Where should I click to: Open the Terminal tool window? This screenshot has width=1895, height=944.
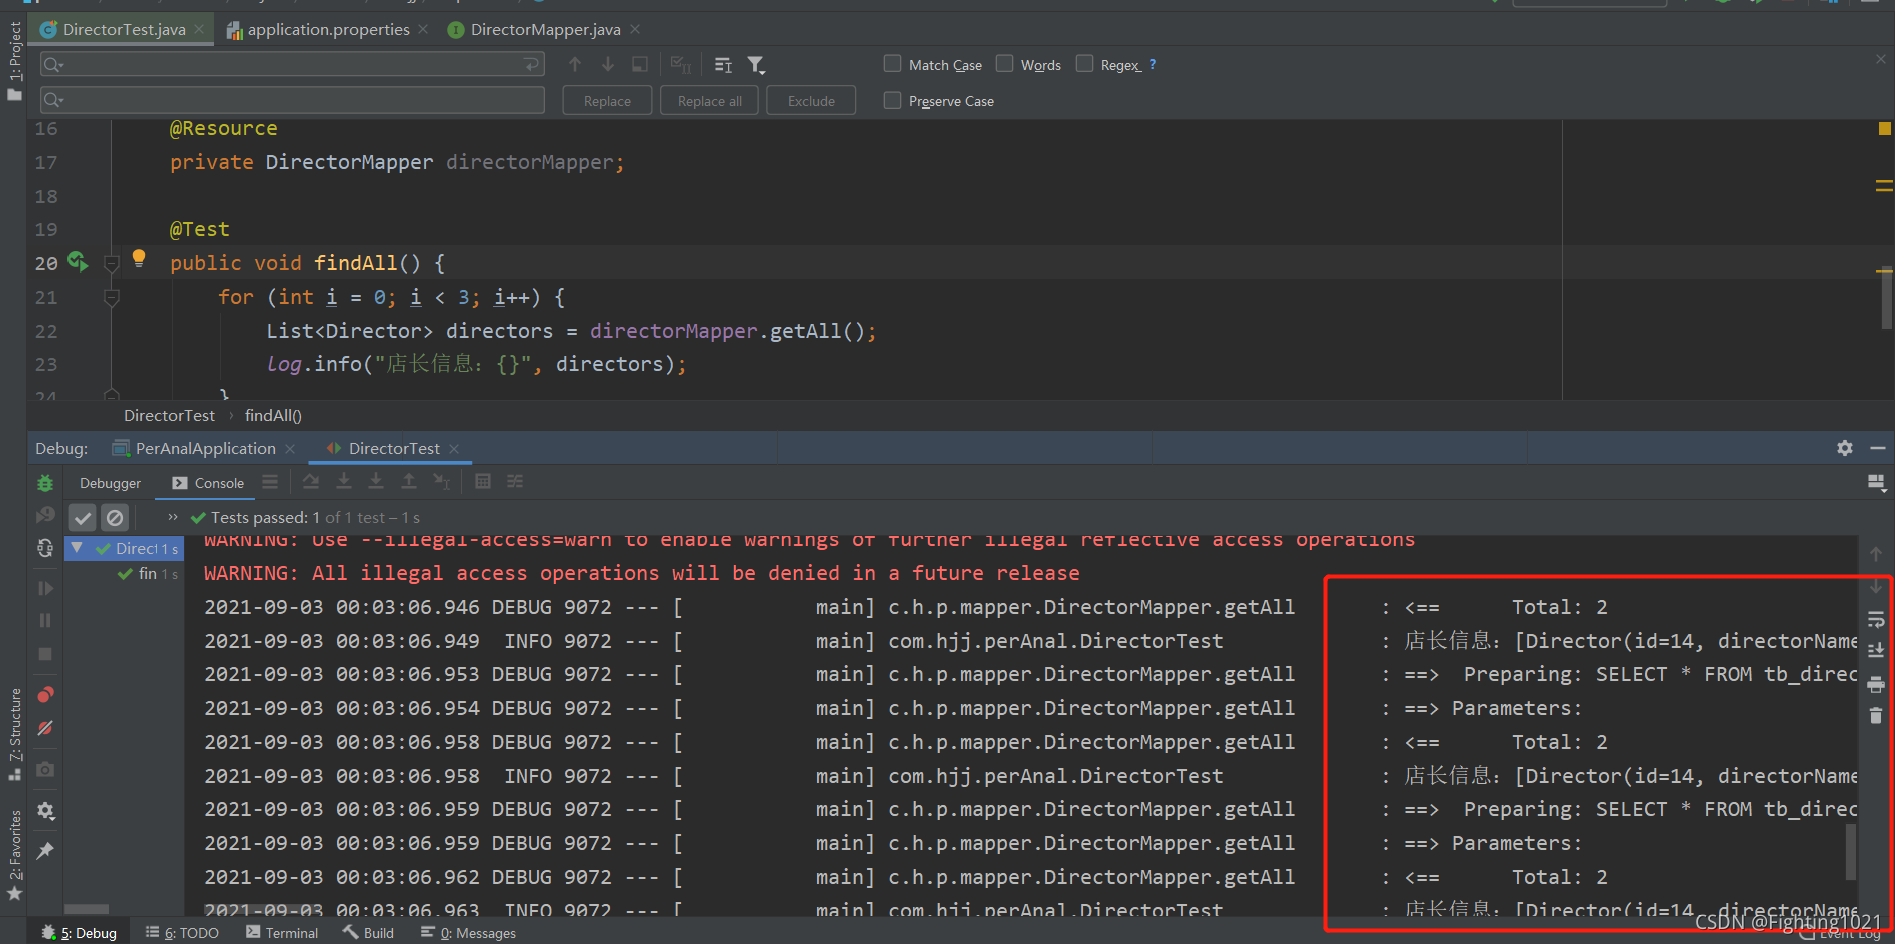tap(282, 933)
